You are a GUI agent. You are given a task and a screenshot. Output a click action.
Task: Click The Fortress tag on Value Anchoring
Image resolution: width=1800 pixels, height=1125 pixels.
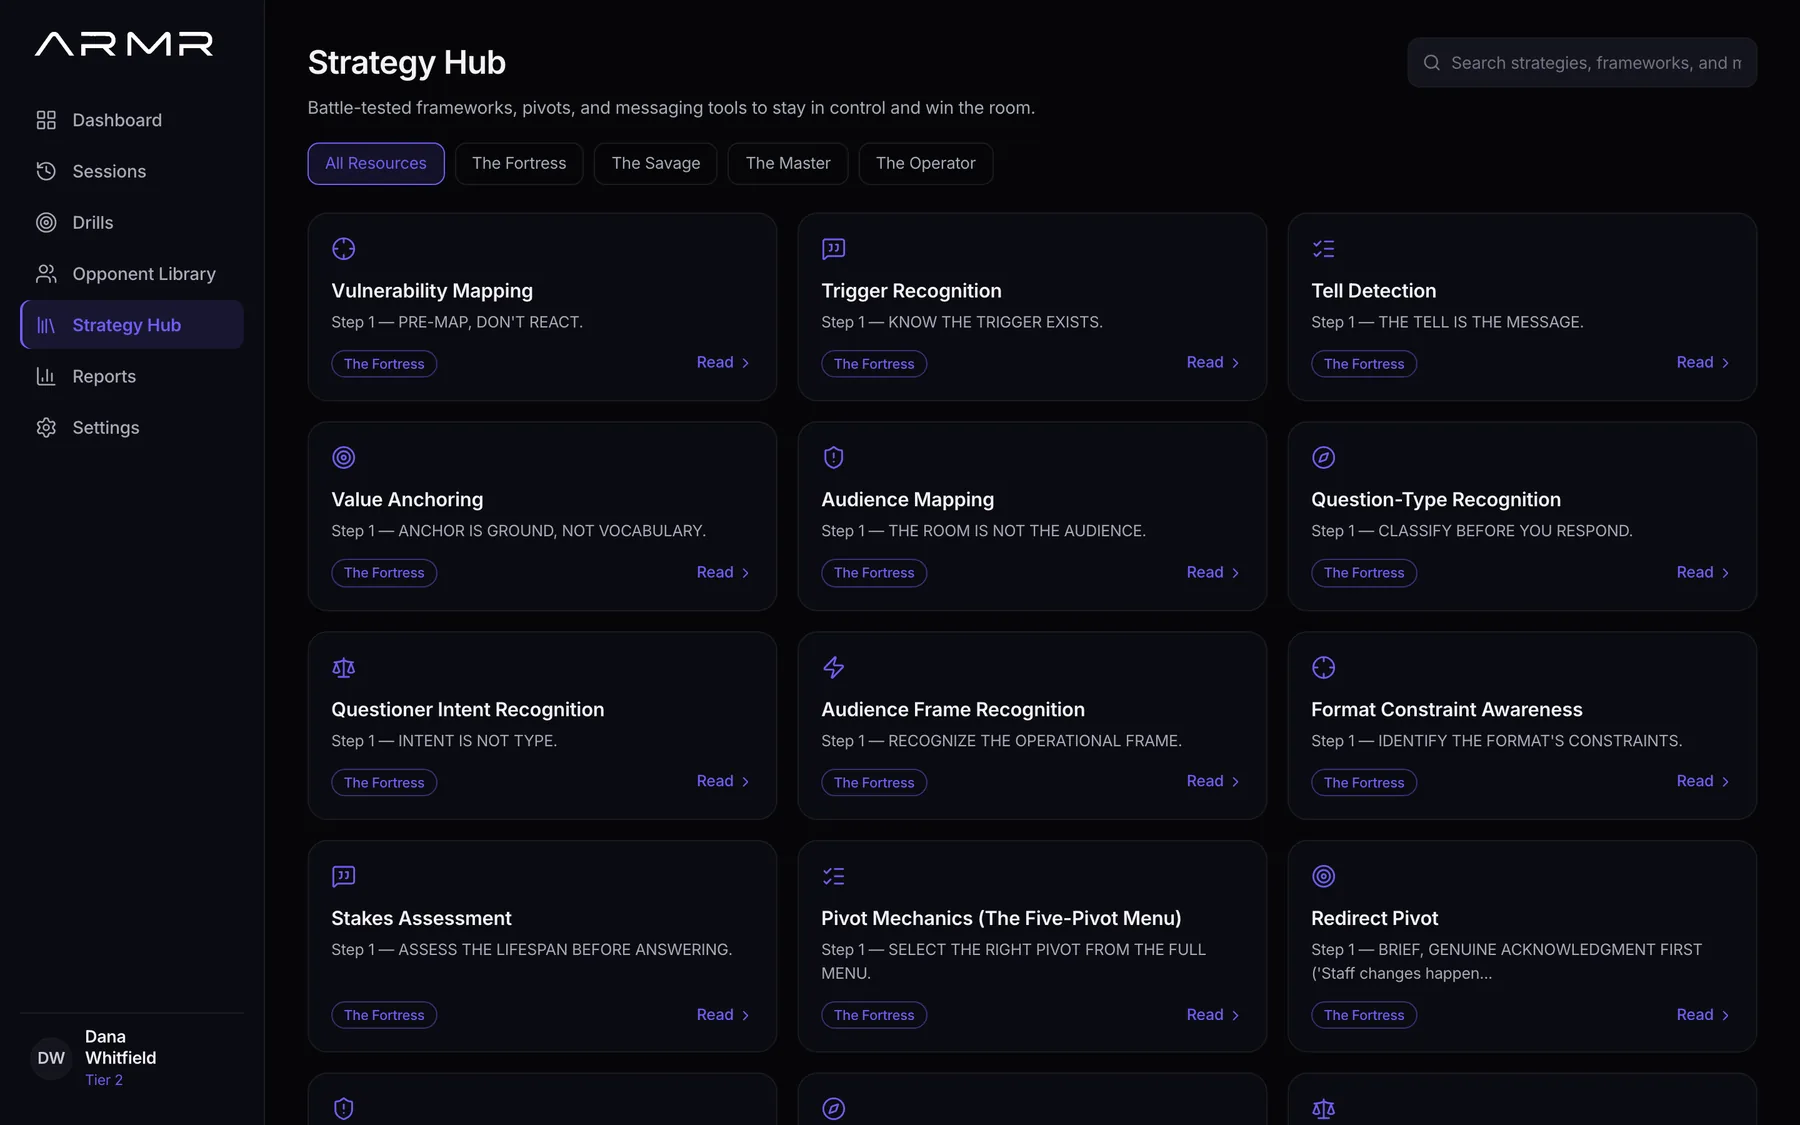[384, 573]
